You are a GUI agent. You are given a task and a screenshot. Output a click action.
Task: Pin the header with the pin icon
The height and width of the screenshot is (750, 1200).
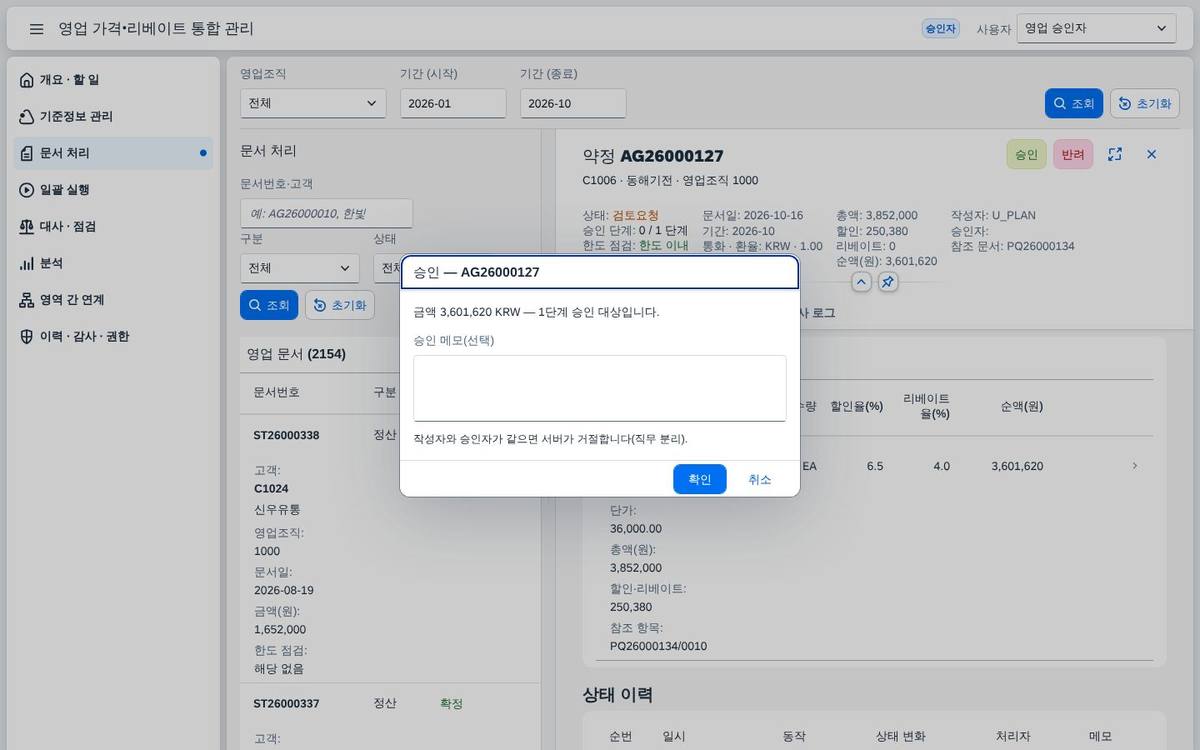(x=888, y=282)
